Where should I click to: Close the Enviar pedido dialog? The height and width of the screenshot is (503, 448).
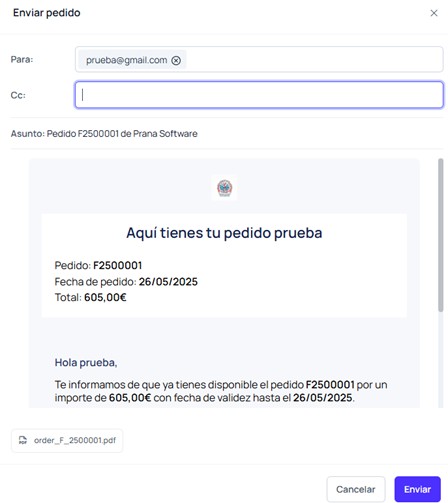[434, 13]
